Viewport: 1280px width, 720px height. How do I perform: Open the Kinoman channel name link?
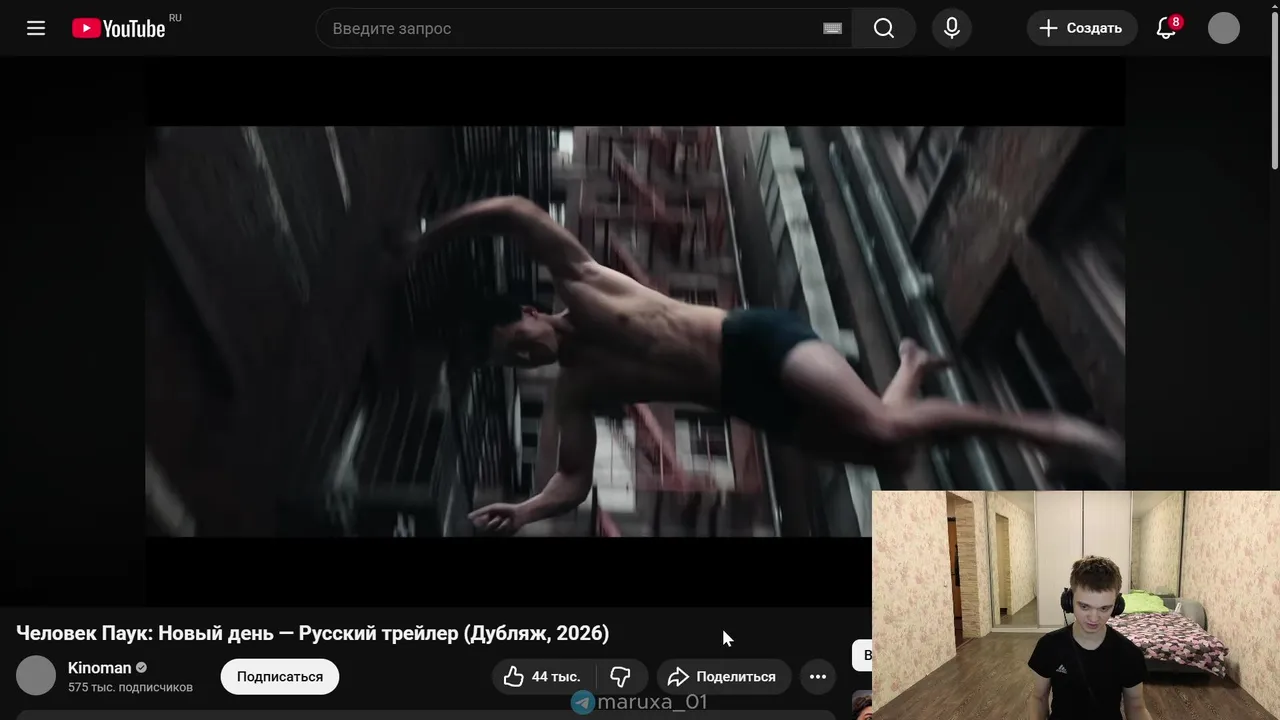click(x=99, y=668)
